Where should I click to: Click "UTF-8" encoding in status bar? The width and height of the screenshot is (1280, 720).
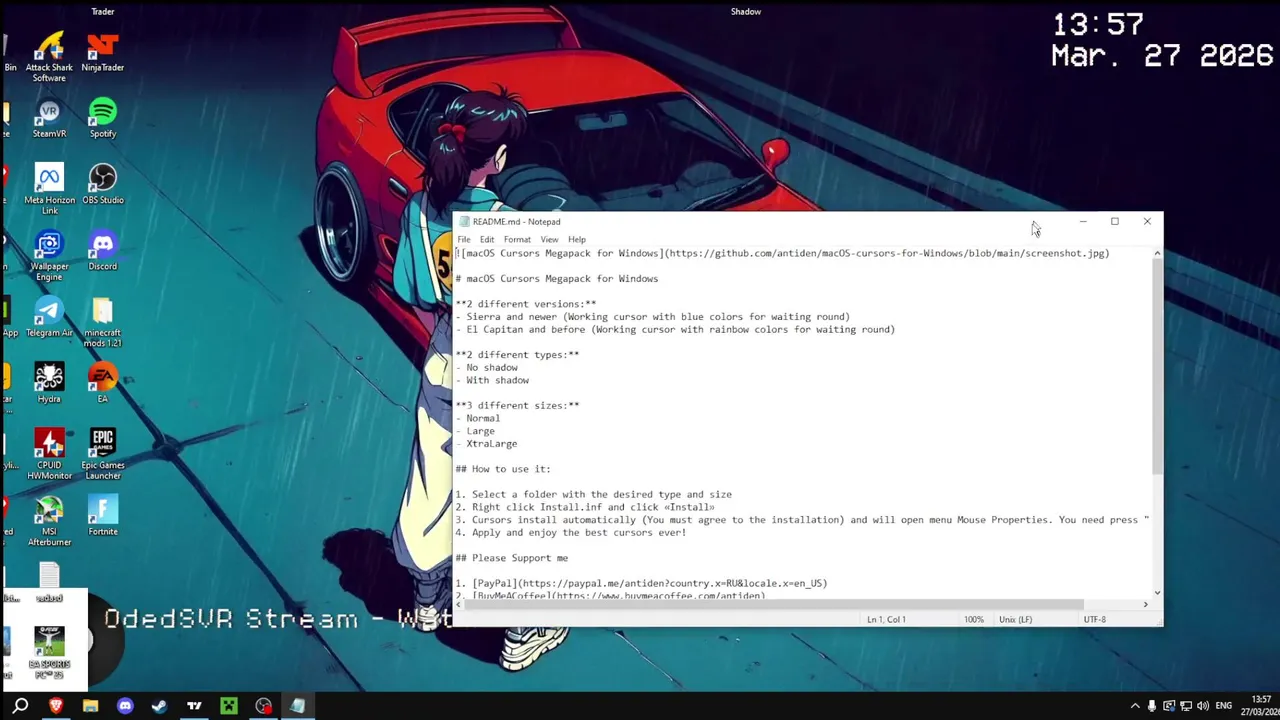(1095, 620)
